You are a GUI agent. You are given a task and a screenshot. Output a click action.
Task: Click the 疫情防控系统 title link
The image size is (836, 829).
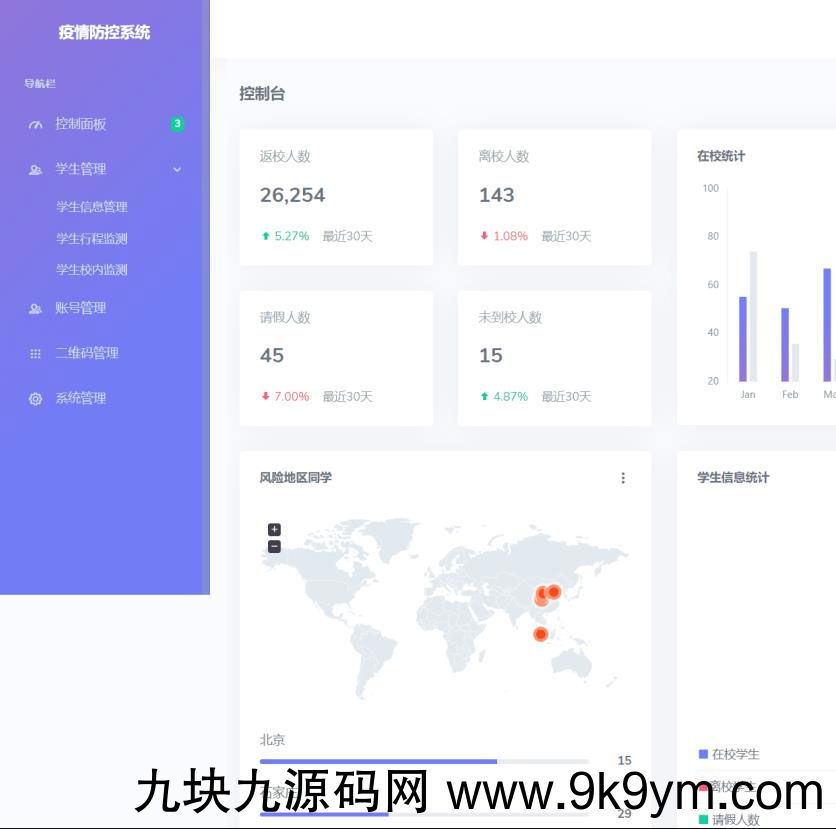(x=104, y=32)
